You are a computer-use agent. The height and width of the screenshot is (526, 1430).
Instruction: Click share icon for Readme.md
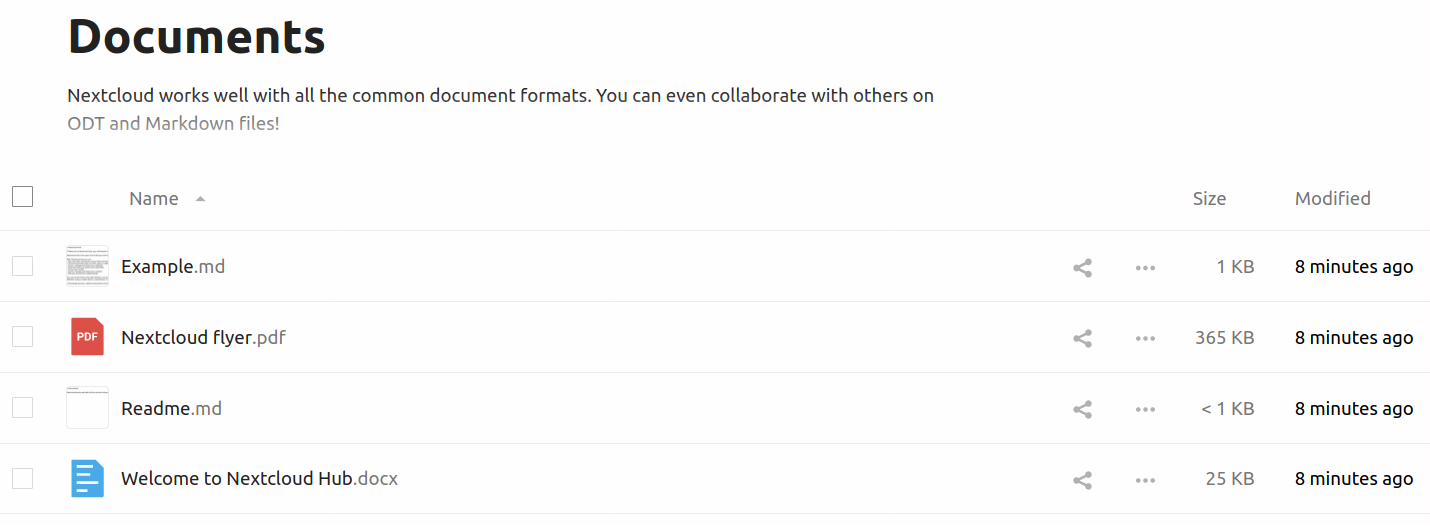coord(1082,409)
